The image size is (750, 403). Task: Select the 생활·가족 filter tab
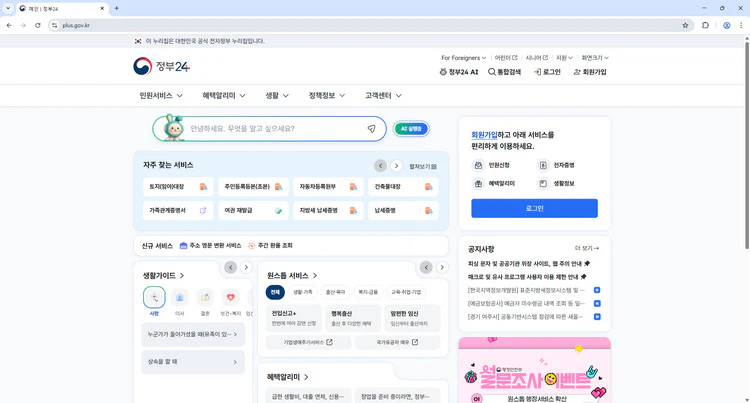tap(303, 292)
